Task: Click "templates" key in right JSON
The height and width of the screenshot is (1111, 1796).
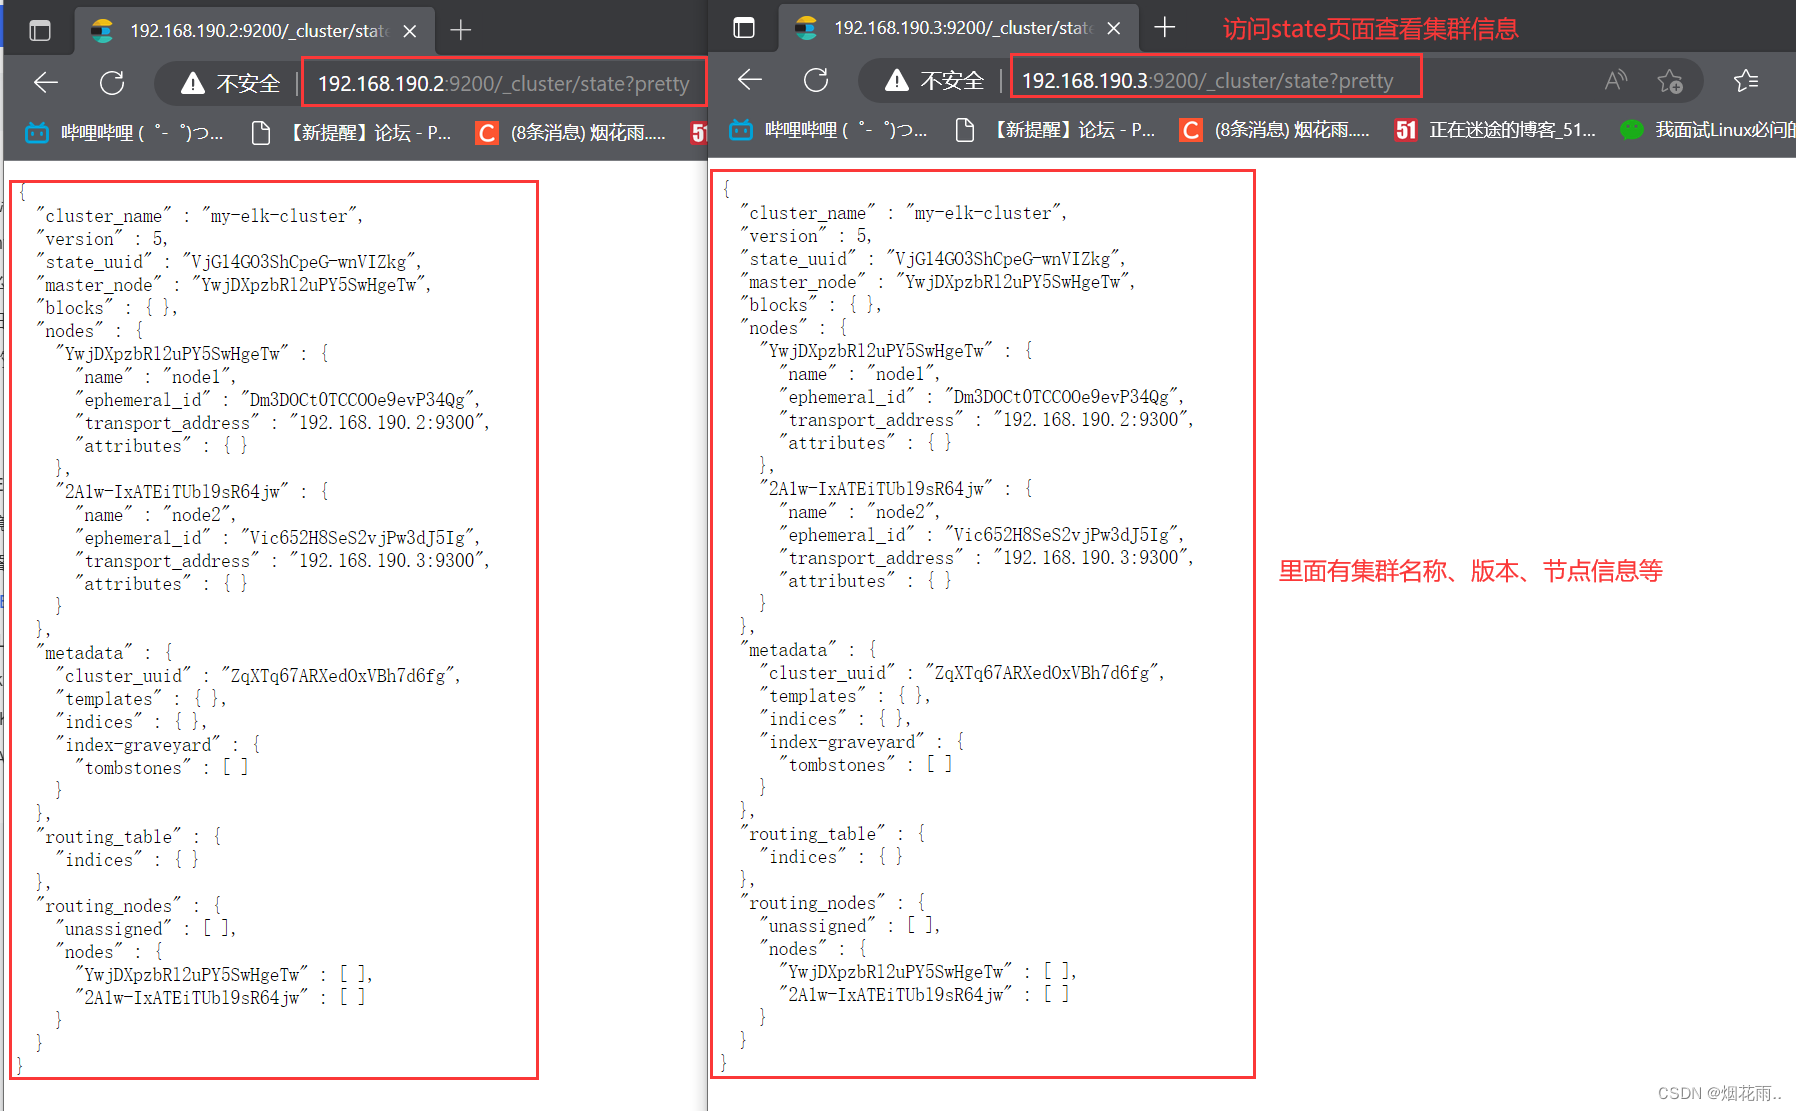Action: 814,696
